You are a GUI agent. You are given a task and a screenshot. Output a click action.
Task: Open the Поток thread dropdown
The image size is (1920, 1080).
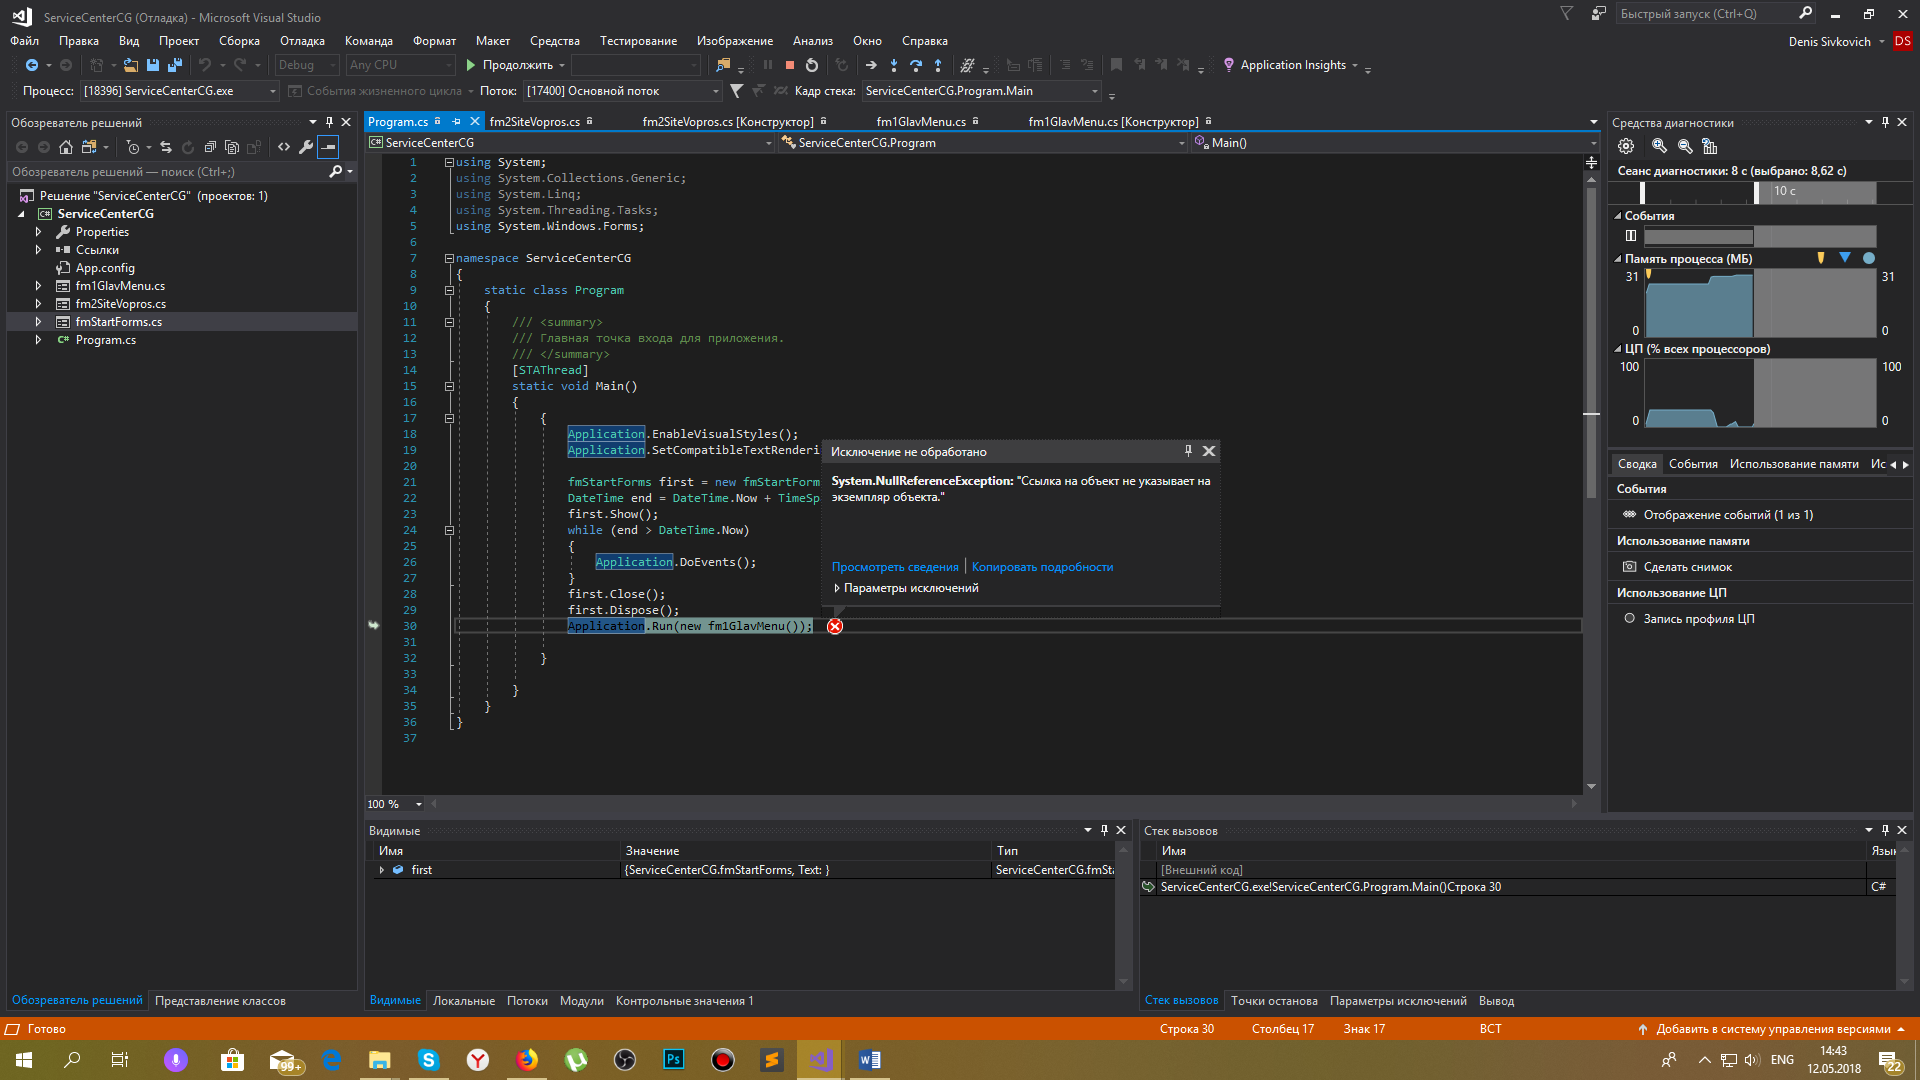(622, 91)
